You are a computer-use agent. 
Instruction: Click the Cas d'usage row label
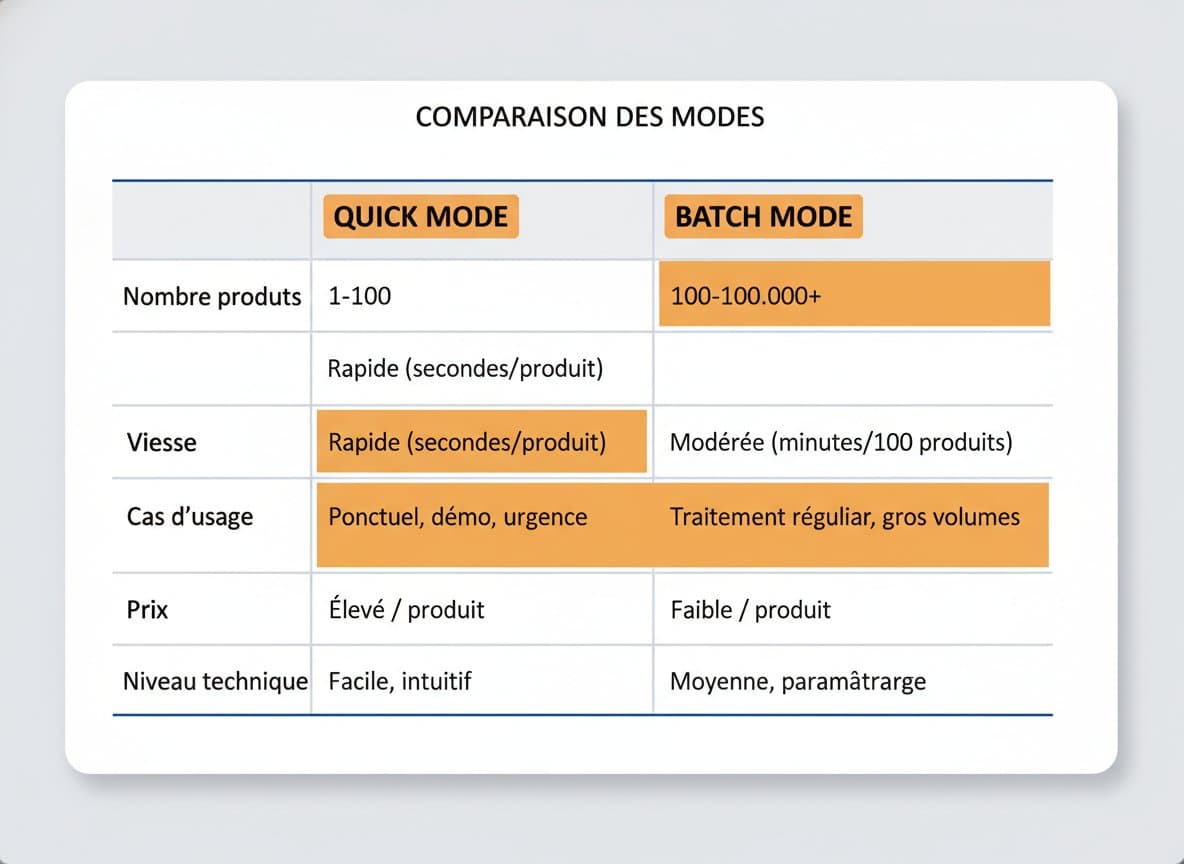[x=190, y=517]
